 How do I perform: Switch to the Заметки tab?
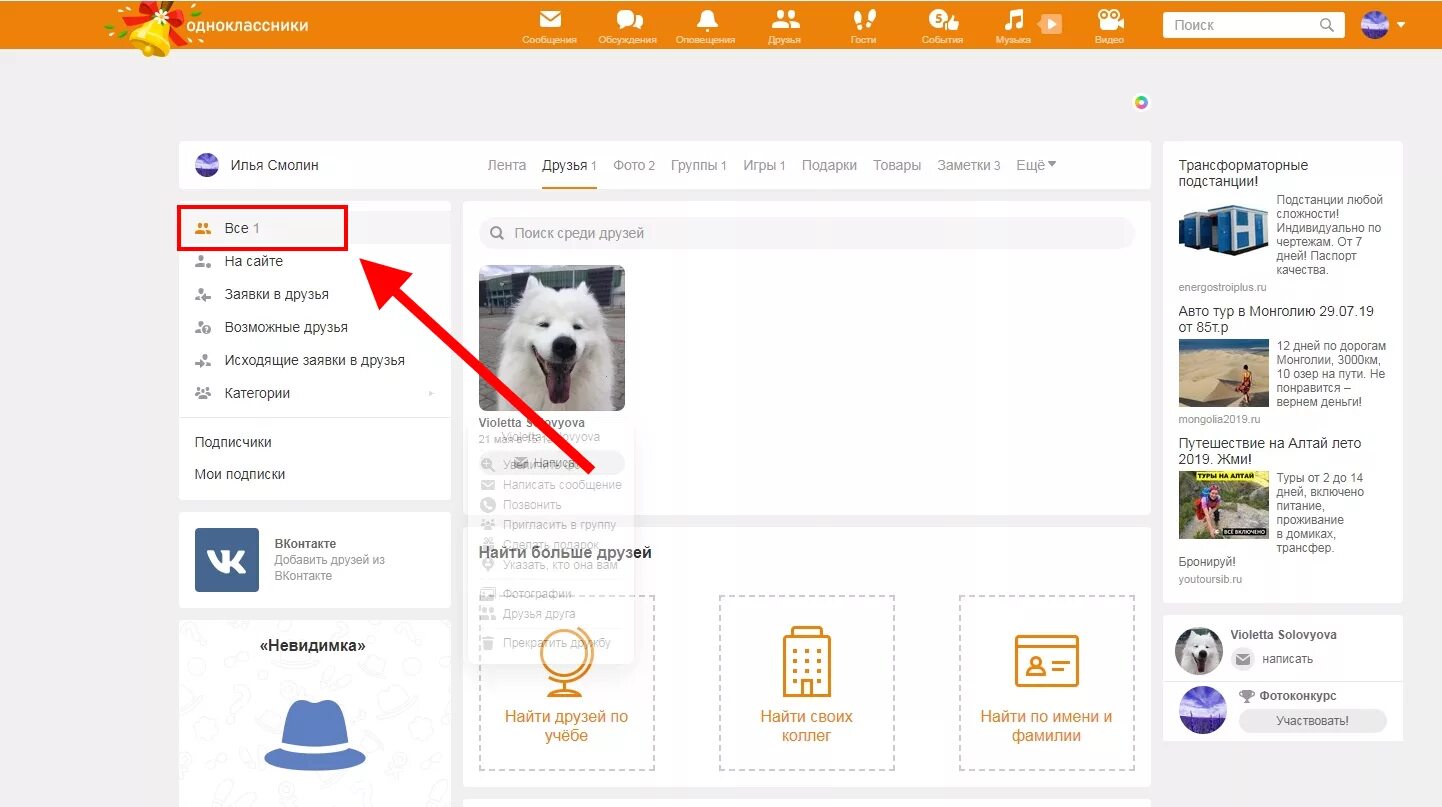[968, 165]
